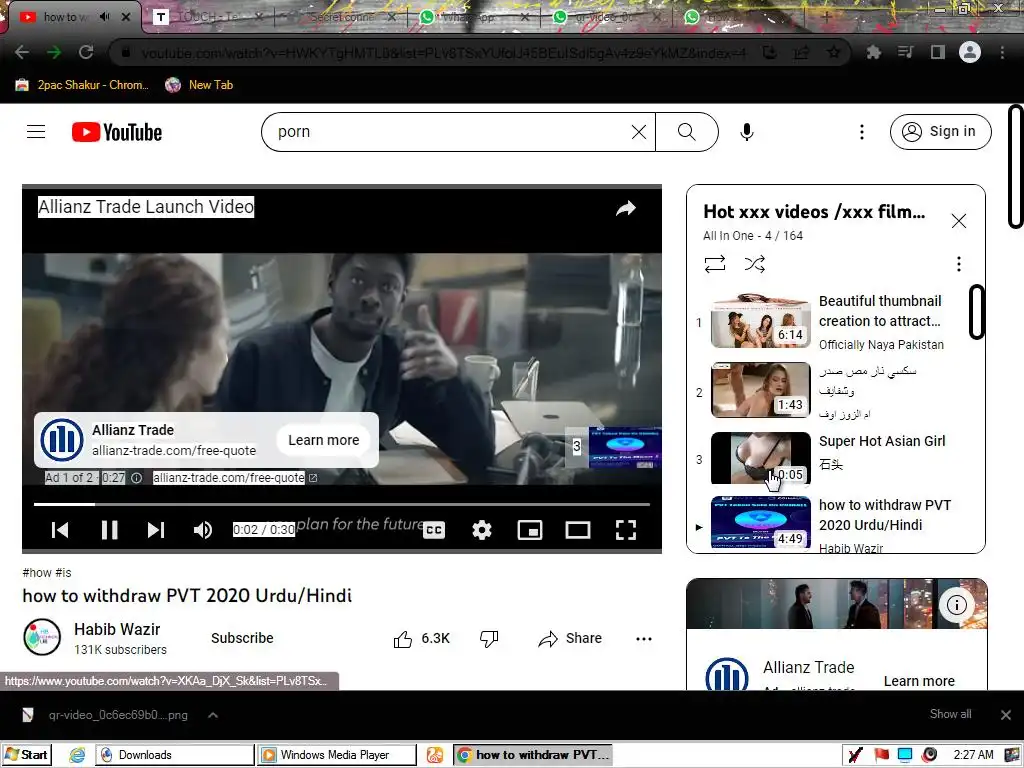
Task: Open a new browser tab with plus
Action: coord(827,17)
